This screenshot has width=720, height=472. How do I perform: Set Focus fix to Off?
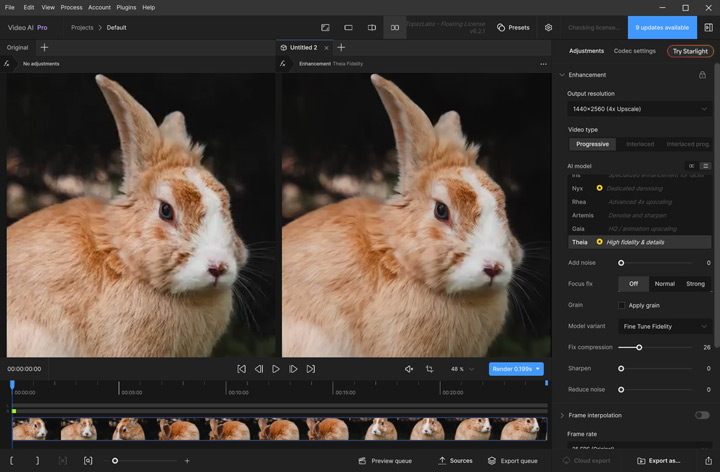point(633,284)
